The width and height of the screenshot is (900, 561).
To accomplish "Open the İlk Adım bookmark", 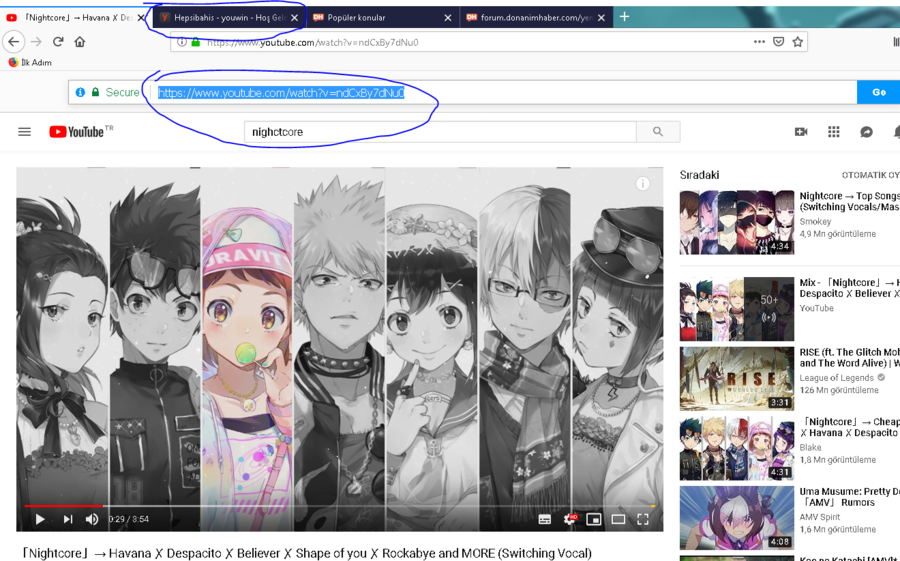I will 30,62.
